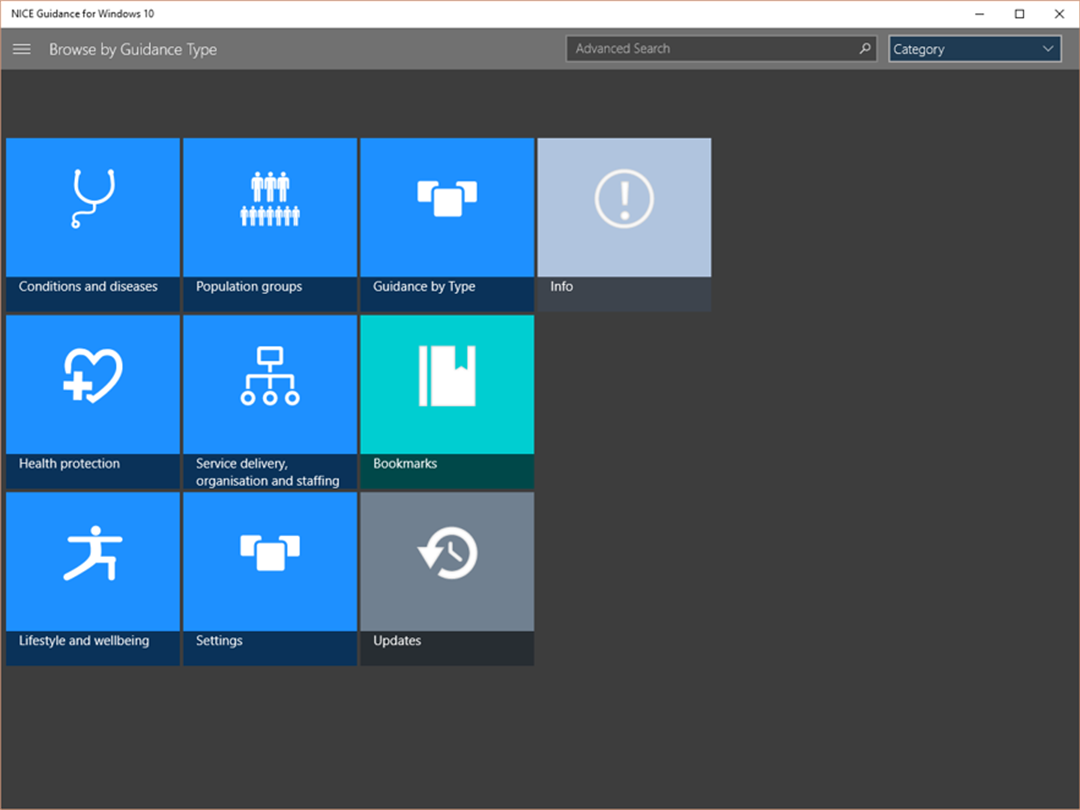Select the Conditions and diseases label
Viewport: 1080px width, 810px height.
point(88,287)
